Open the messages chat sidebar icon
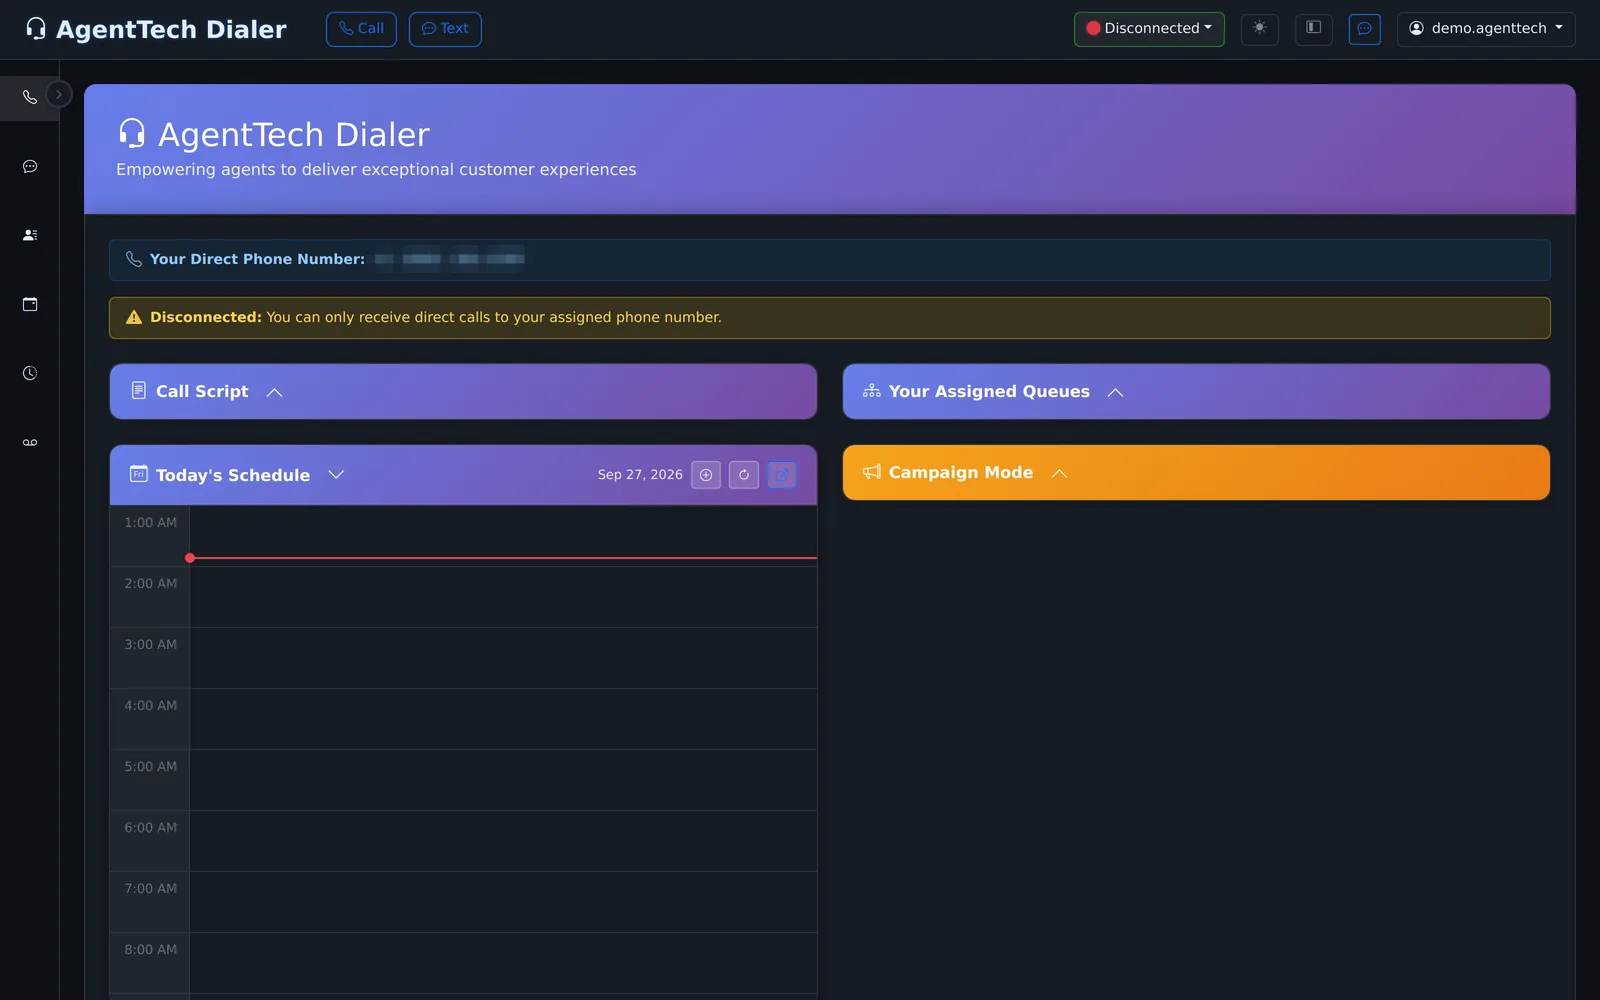Image resolution: width=1600 pixels, height=1000 pixels. click(x=30, y=166)
